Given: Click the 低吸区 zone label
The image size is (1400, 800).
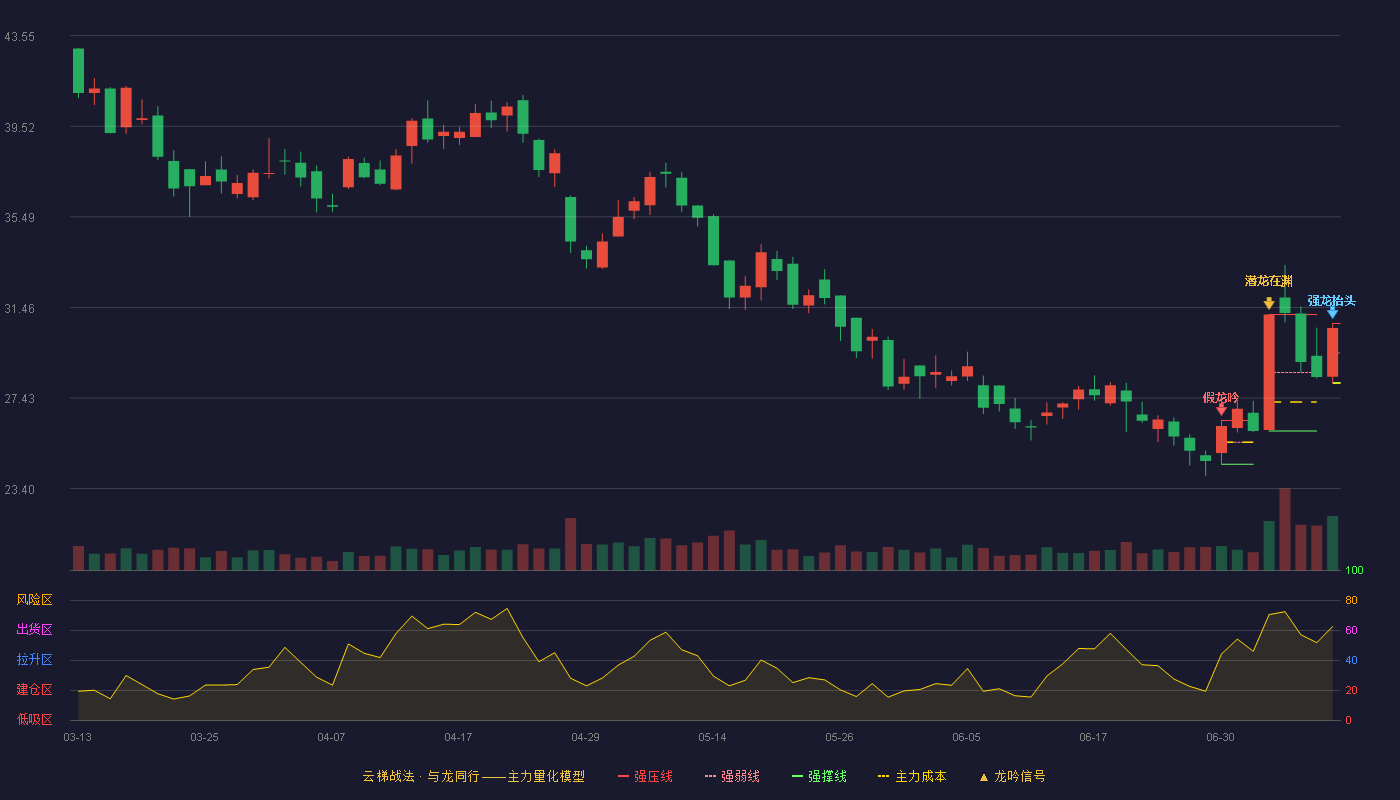Looking at the screenshot, I should click(34, 719).
